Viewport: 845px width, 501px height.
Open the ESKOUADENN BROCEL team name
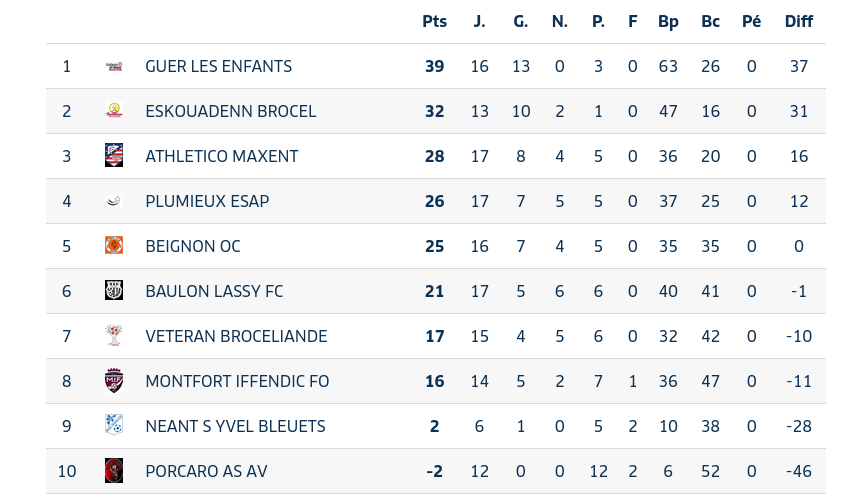(x=230, y=111)
